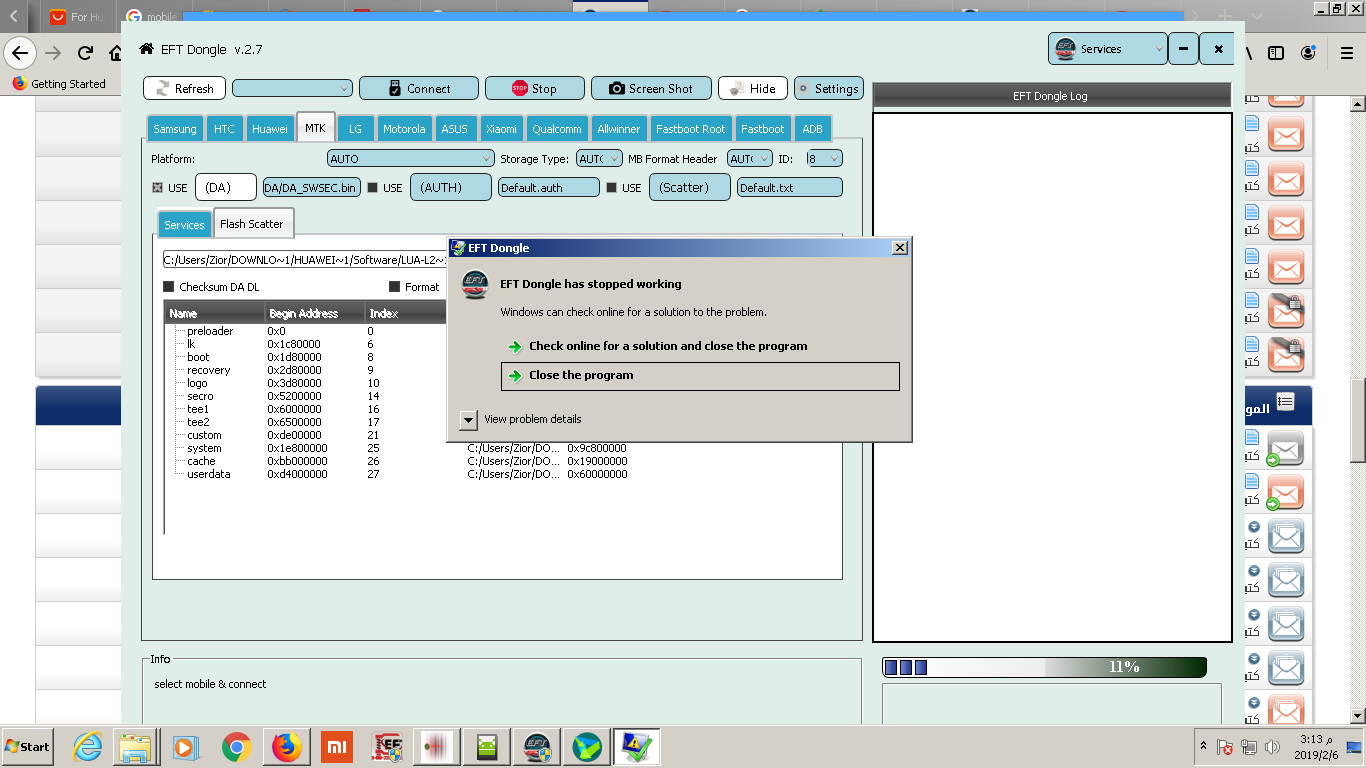Take a Screen Shot with the camera button

651,88
